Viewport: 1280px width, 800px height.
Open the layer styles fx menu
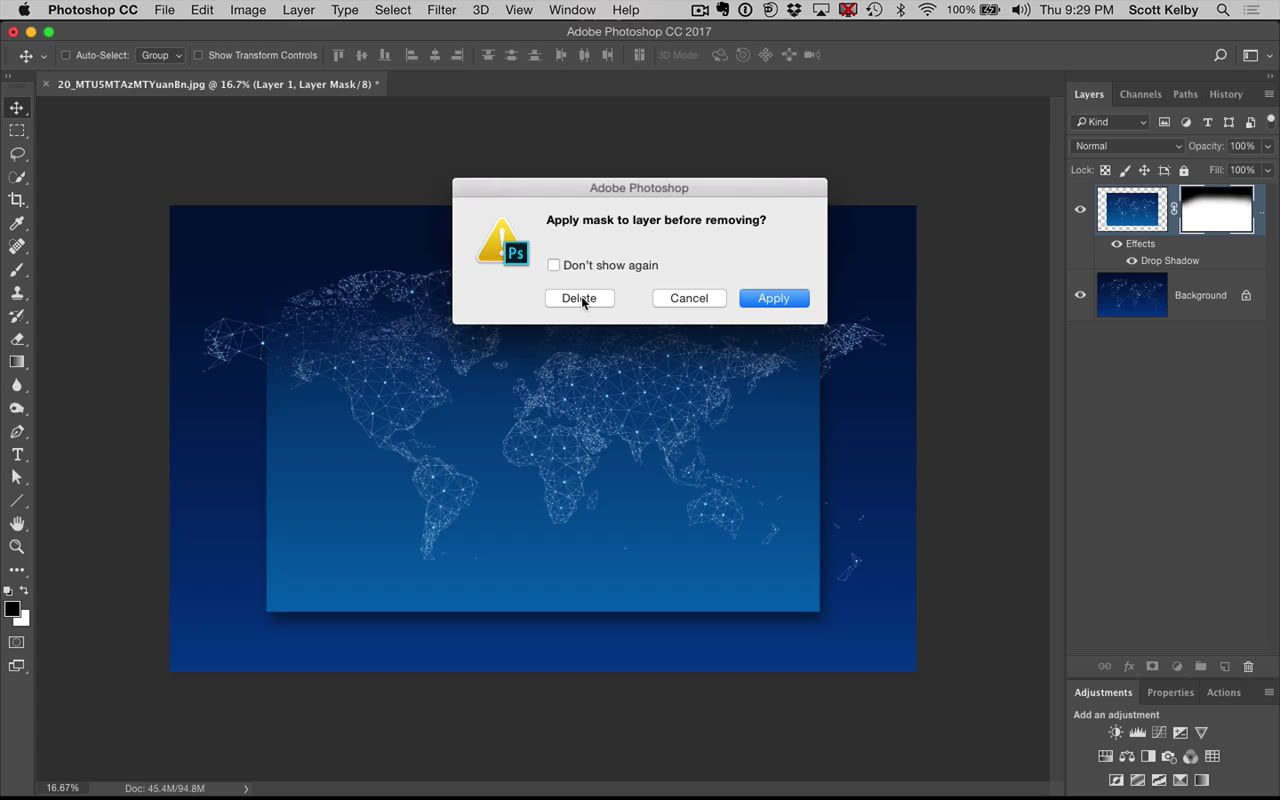click(1129, 666)
